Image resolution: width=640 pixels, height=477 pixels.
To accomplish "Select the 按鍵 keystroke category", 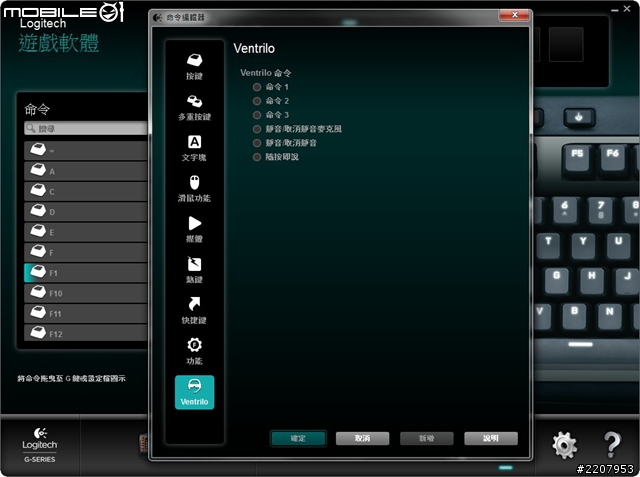I will (194, 67).
